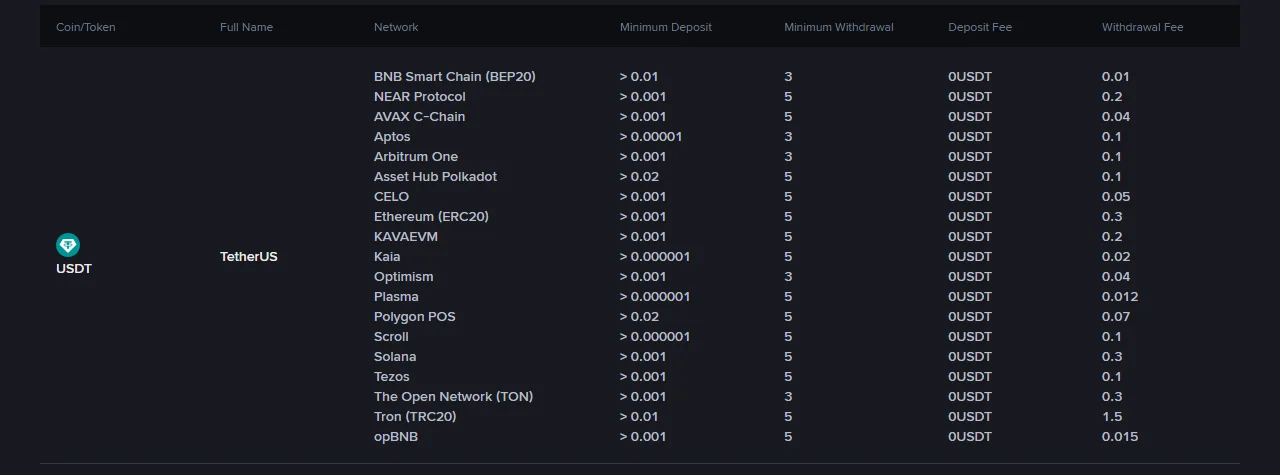Click Kaia withdrawal fee 0.02
This screenshot has width=1280, height=475.
[x=1116, y=257]
